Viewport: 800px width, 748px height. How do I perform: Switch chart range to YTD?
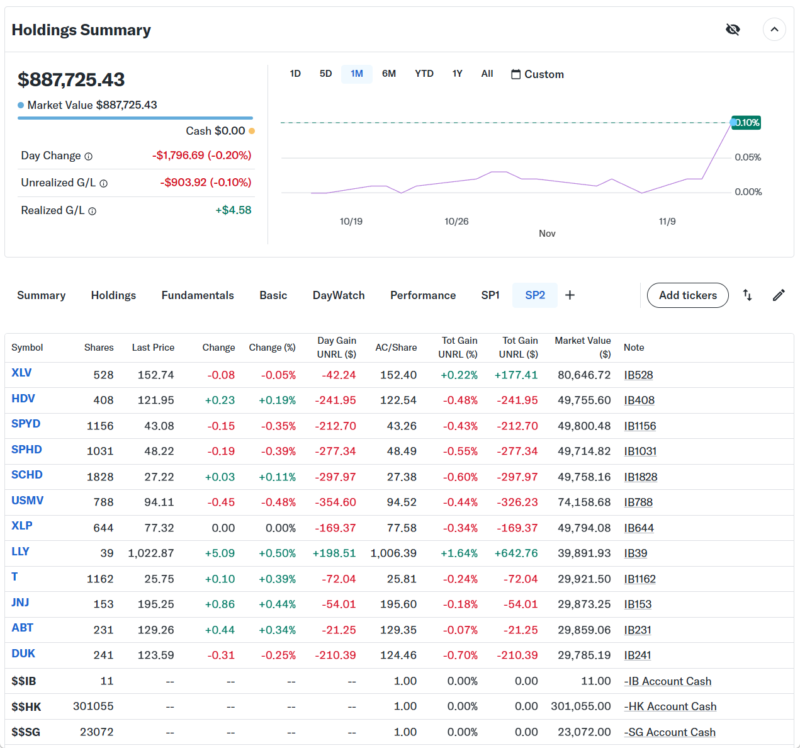coord(424,74)
